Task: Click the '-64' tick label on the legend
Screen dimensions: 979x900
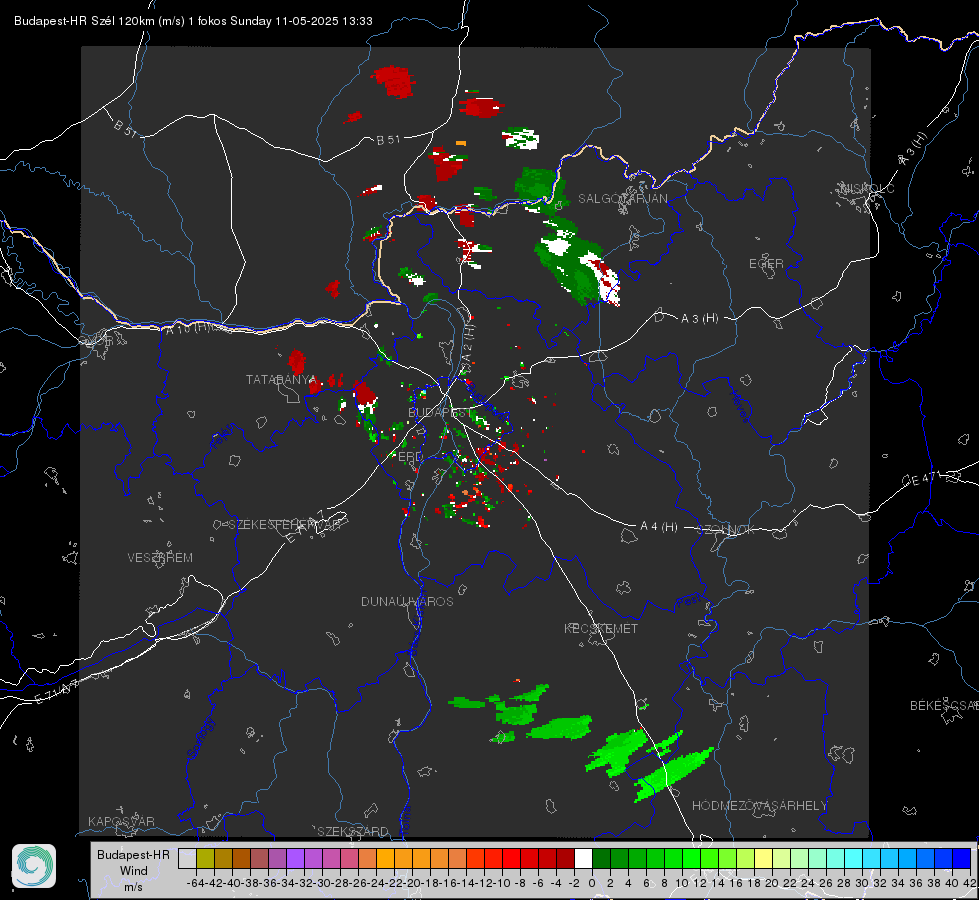Action: 196,883
